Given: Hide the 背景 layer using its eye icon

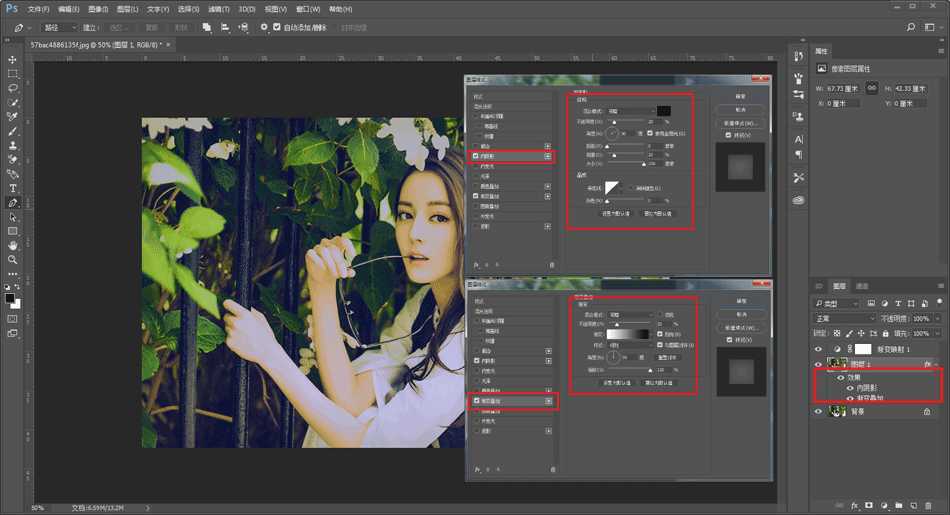Looking at the screenshot, I should tap(819, 411).
